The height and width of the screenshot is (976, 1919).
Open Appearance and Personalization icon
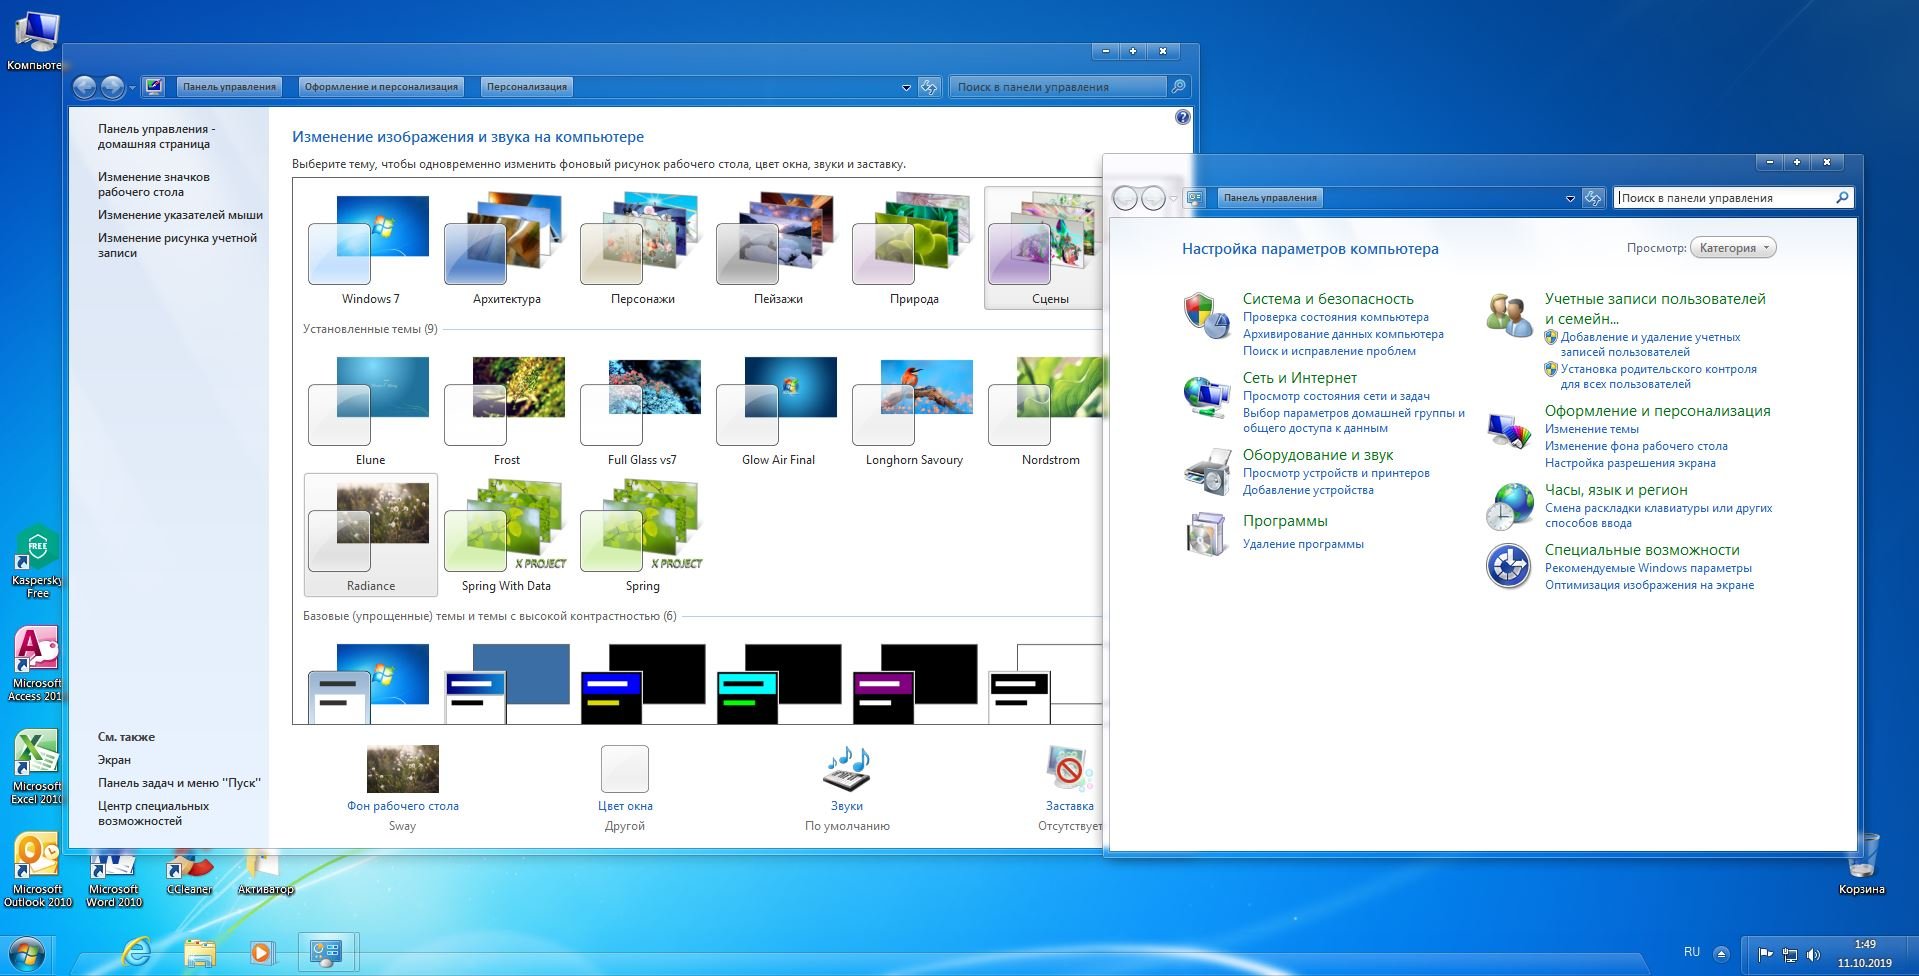(x=1509, y=430)
